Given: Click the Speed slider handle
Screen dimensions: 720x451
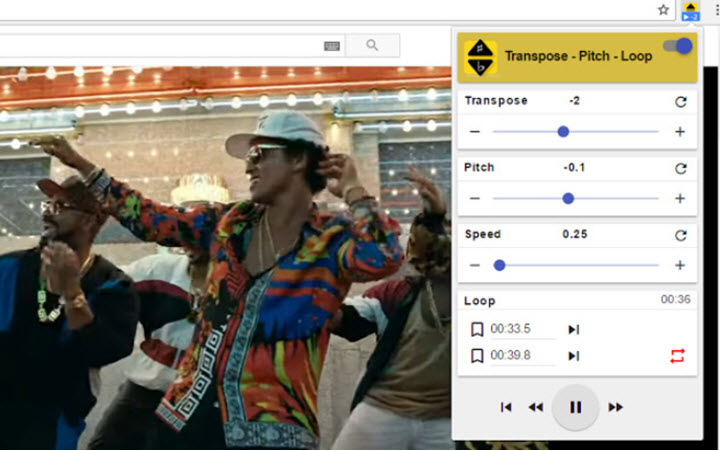Looking at the screenshot, I should pyautogui.click(x=499, y=266).
